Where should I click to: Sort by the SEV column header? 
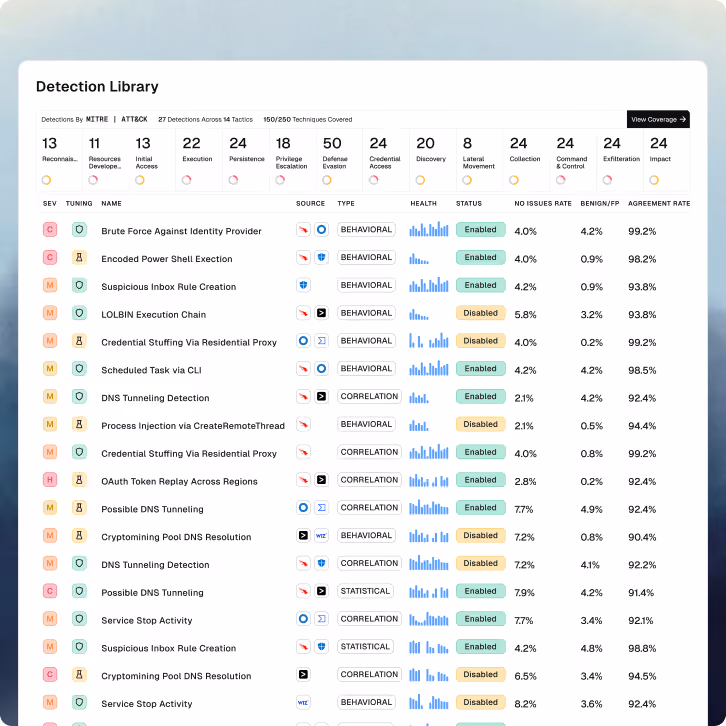coord(50,203)
